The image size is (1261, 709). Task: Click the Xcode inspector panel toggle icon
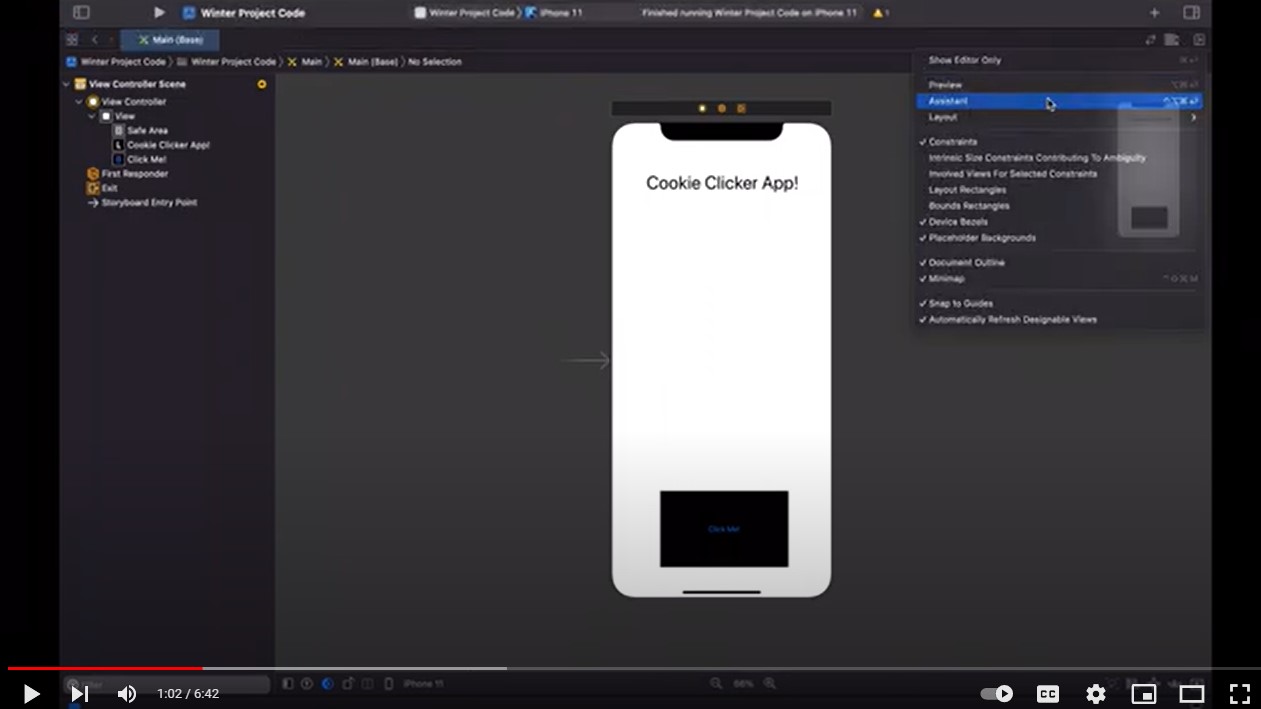coord(1191,13)
